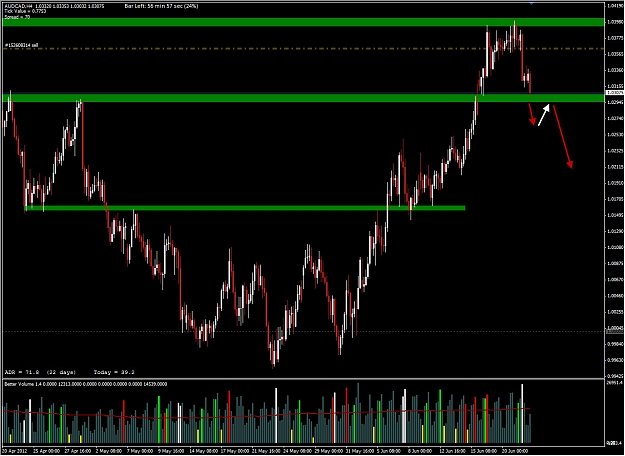Click the 14 May 08:00 date label
The height and width of the screenshot is (456, 625).
[x=203, y=451]
